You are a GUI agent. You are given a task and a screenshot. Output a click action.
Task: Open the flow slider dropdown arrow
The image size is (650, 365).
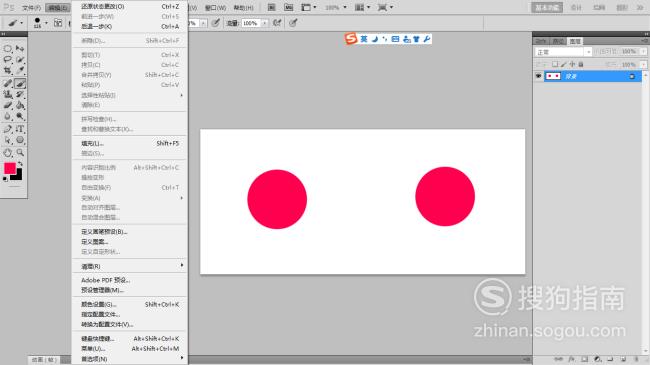click(x=264, y=23)
